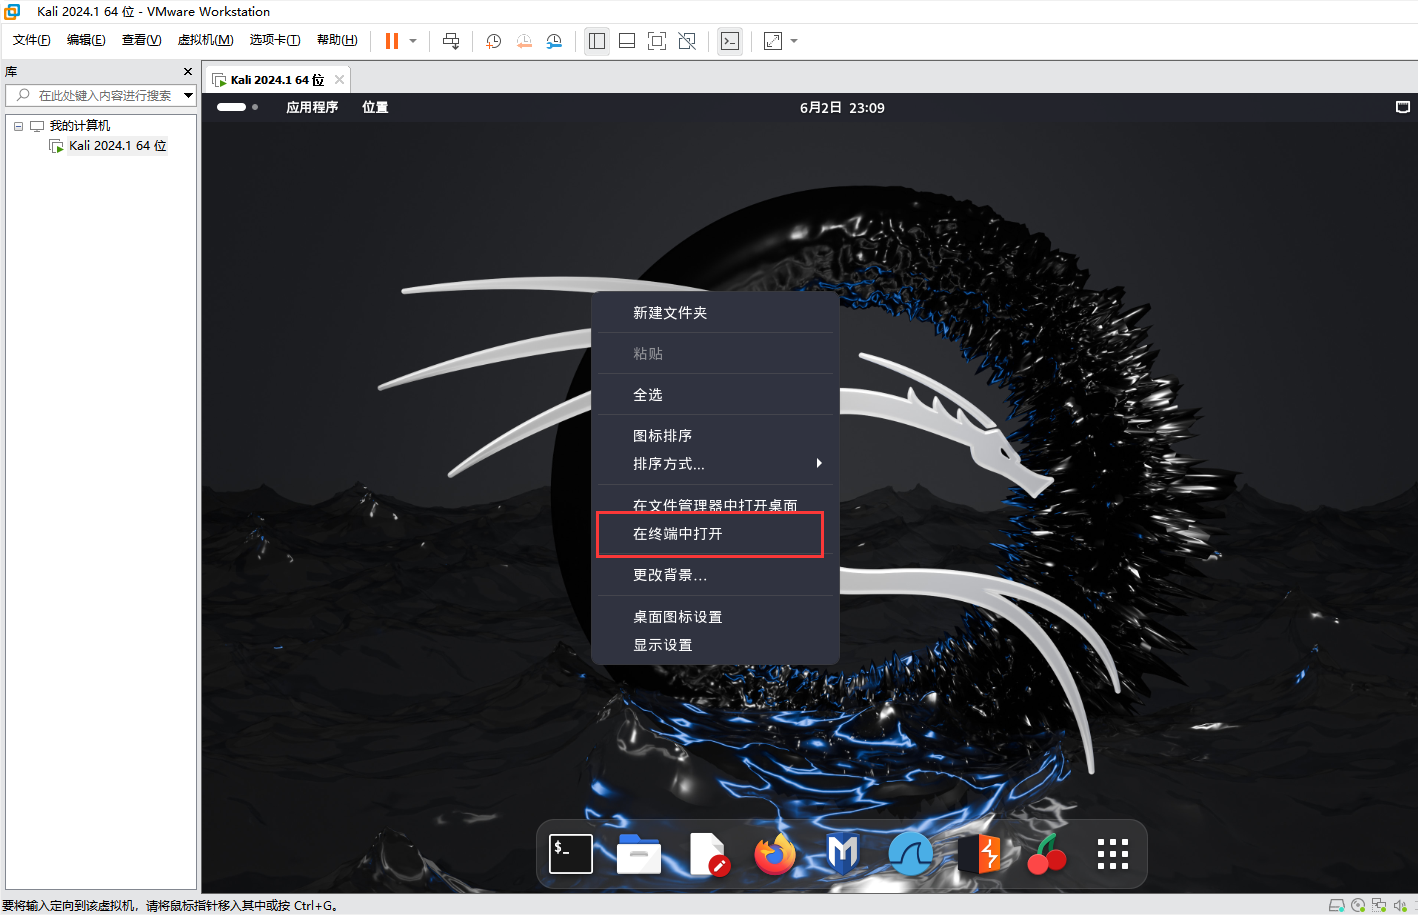Launch Metasploit from the dock
Screen dimensions: 1418x915
pos(843,854)
